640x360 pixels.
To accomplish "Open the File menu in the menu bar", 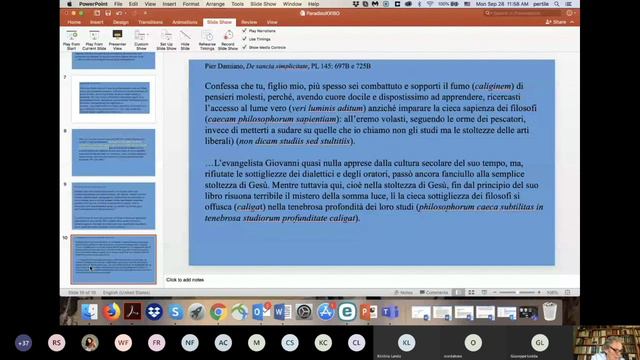I will pos(118,4).
